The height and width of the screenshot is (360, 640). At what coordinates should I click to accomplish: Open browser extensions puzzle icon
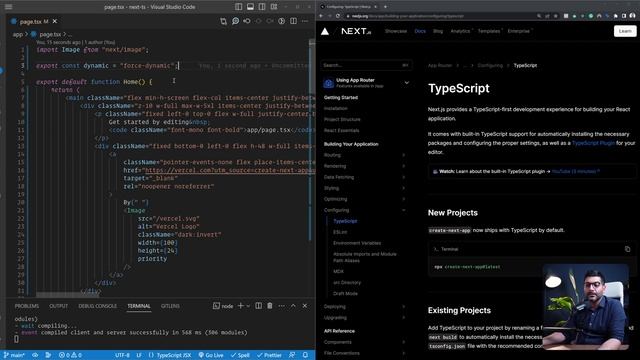tap(616, 16)
